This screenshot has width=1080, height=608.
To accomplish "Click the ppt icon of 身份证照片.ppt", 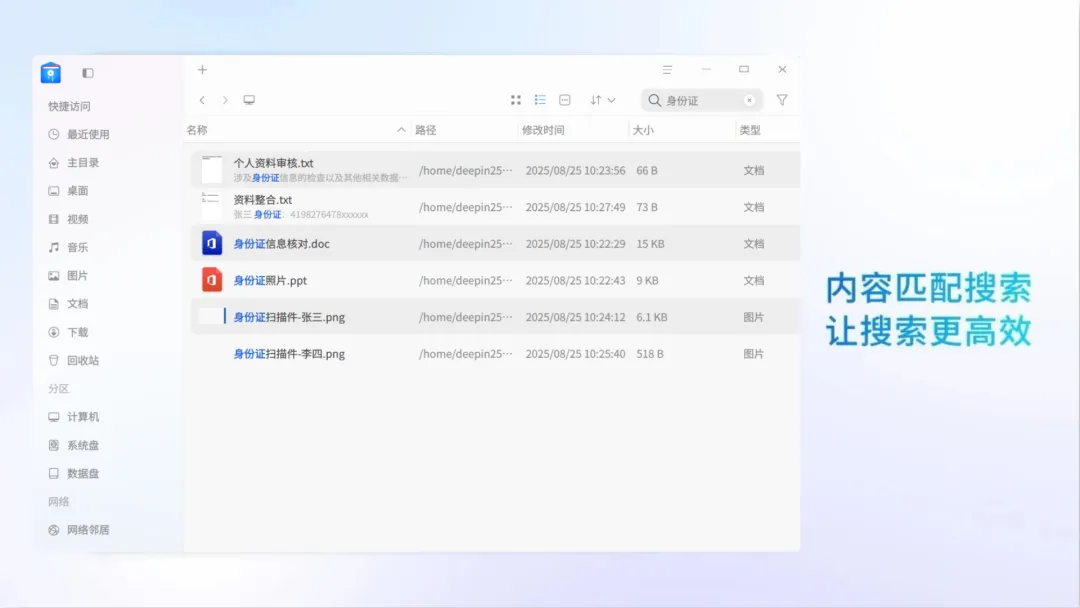I will (211, 280).
